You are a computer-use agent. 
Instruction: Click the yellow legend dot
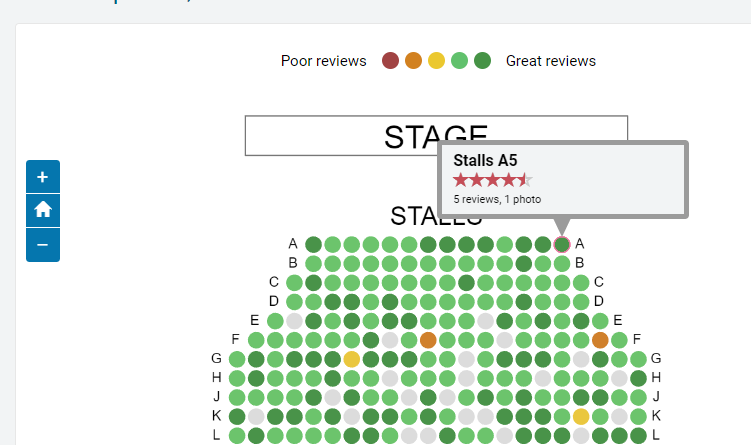tap(436, 61)
